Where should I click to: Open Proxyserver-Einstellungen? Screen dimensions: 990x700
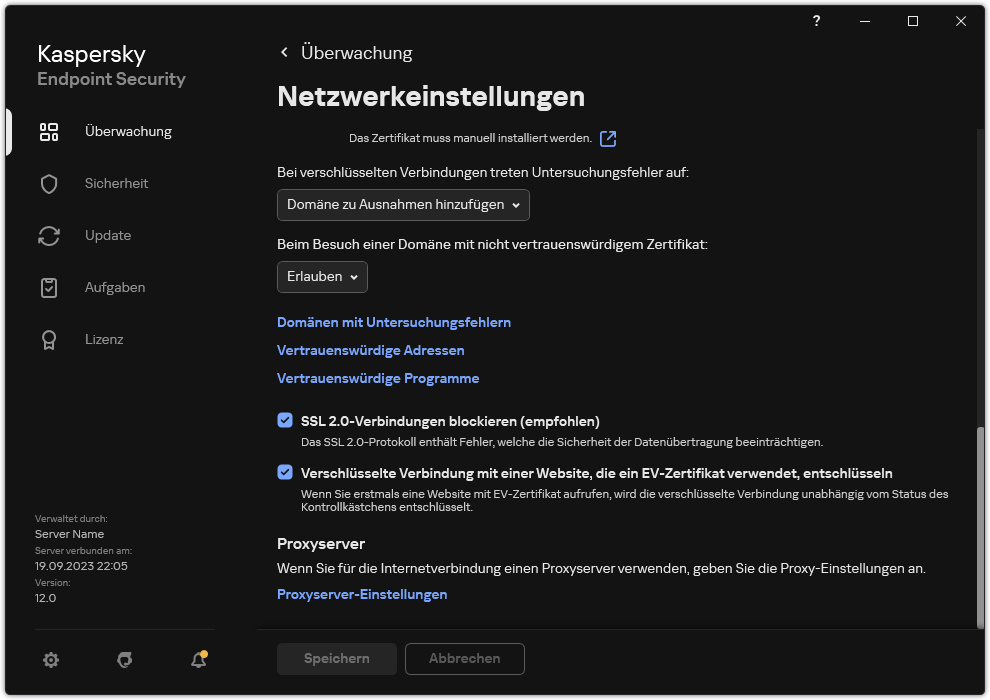pyautogui.click(x=362, y=594)
